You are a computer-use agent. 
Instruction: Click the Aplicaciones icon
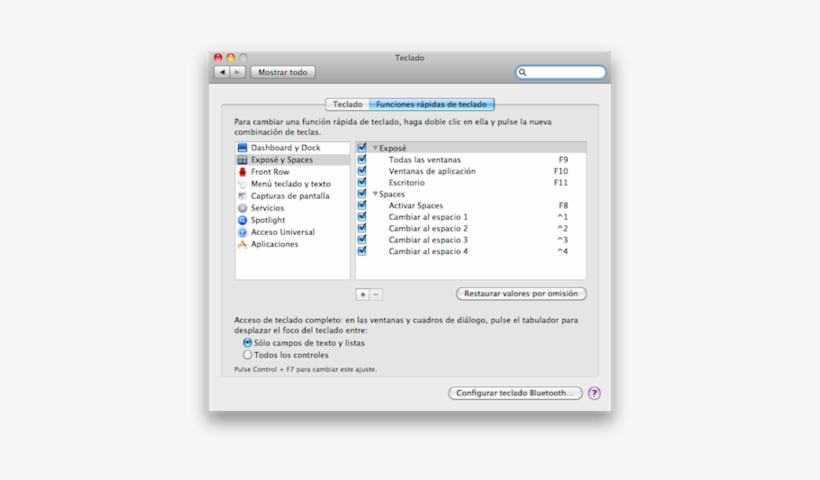coord(242,244)
